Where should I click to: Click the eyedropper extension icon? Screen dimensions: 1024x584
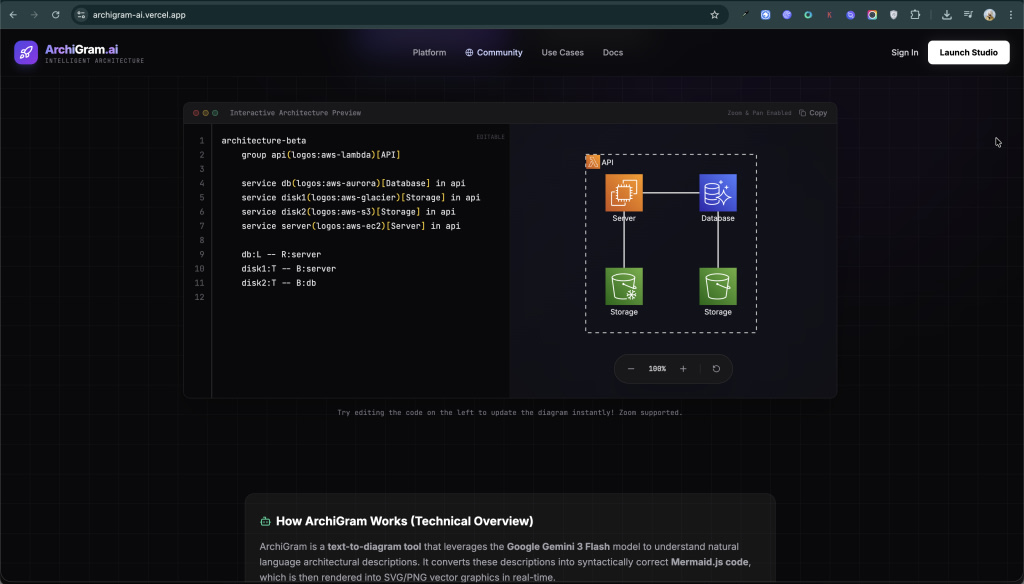[x=744, y=14]
